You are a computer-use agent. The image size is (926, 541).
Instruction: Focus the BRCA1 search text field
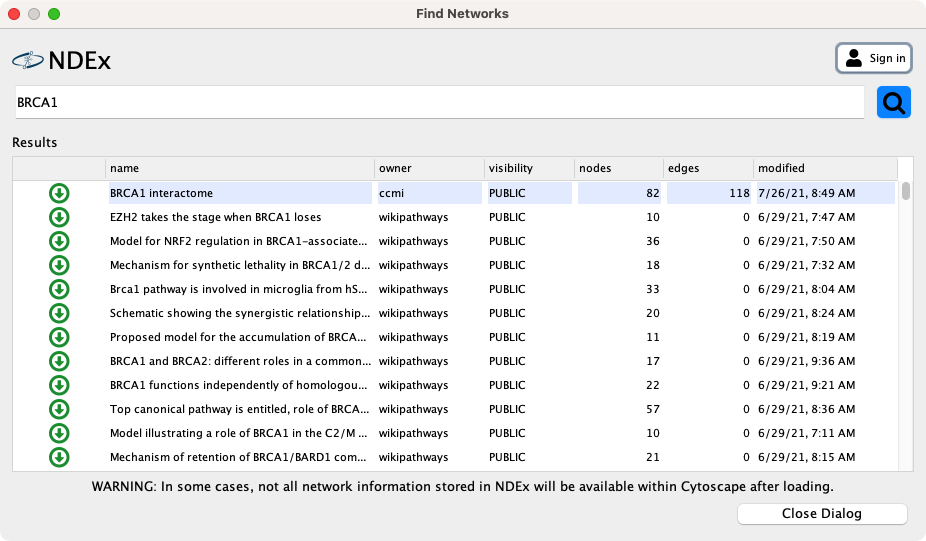click(438, 102)
